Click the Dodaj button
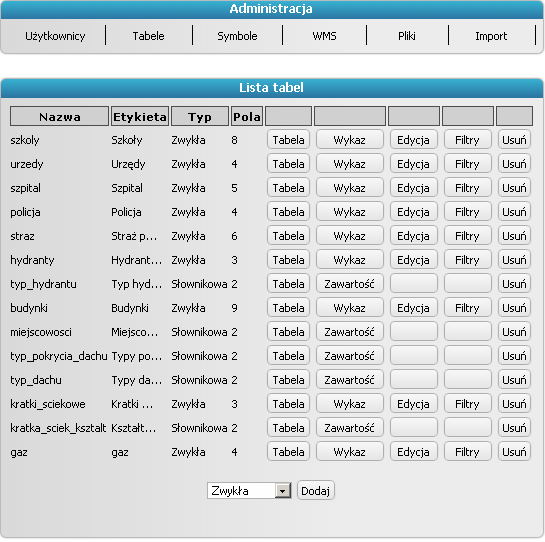Screen dimensions: 545x542 [x=316, y=491]
